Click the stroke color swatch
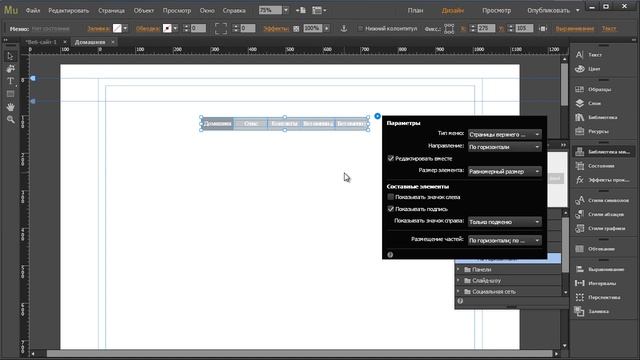Viewport: 640px width, 360px height. click(x=167, y=28)
